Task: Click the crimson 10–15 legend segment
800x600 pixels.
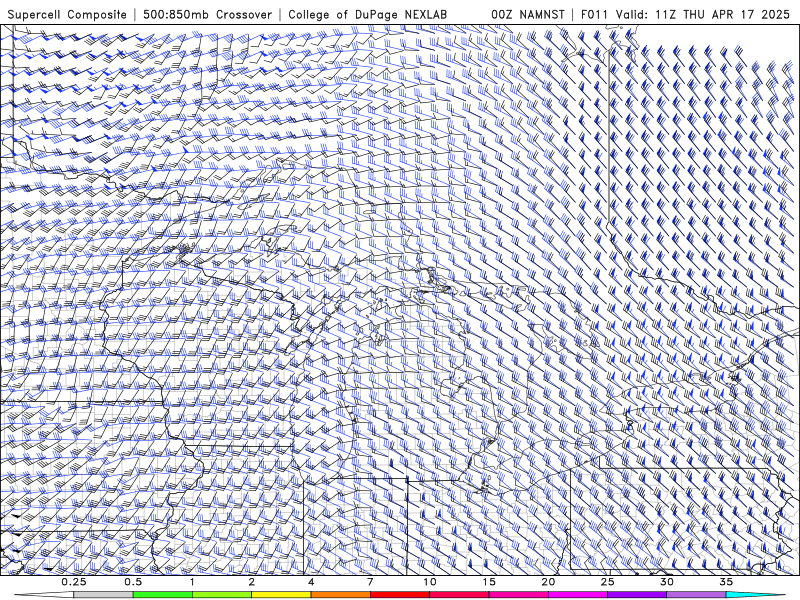Action: [459, 595]
